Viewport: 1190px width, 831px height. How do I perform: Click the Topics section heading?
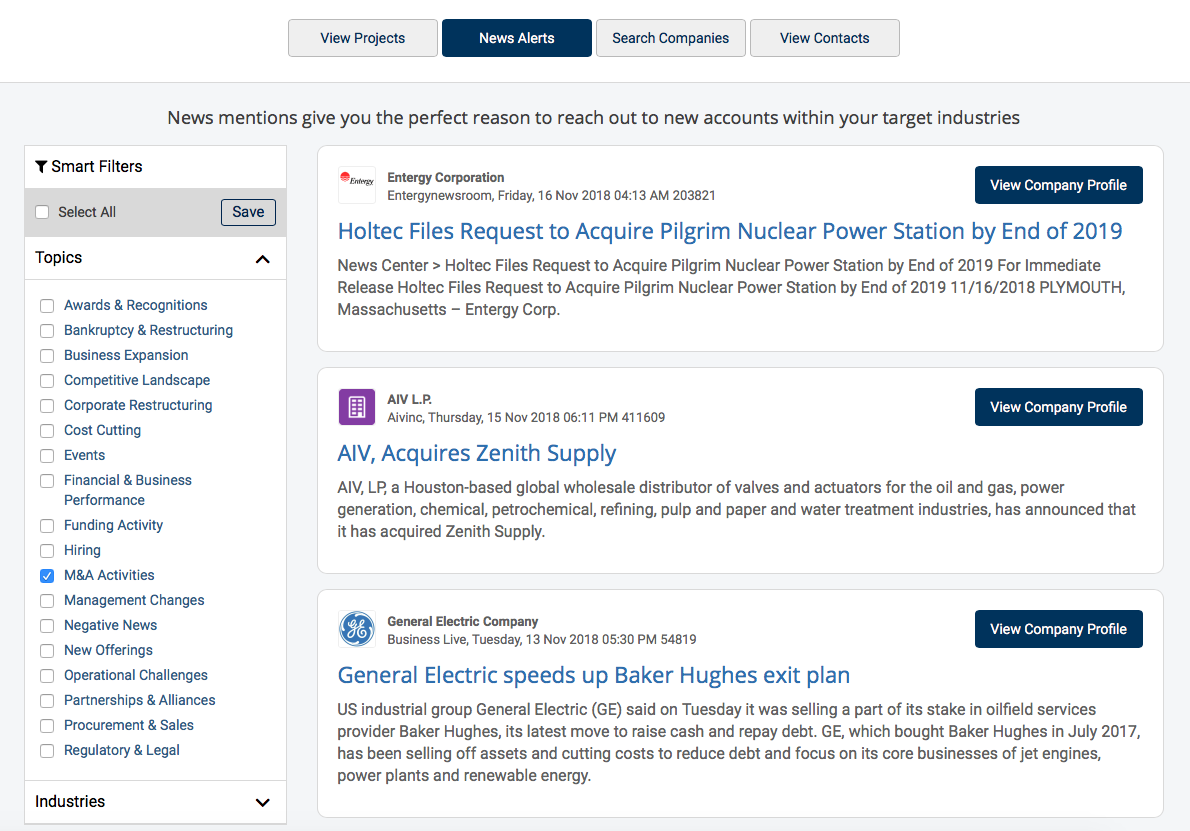58,257
